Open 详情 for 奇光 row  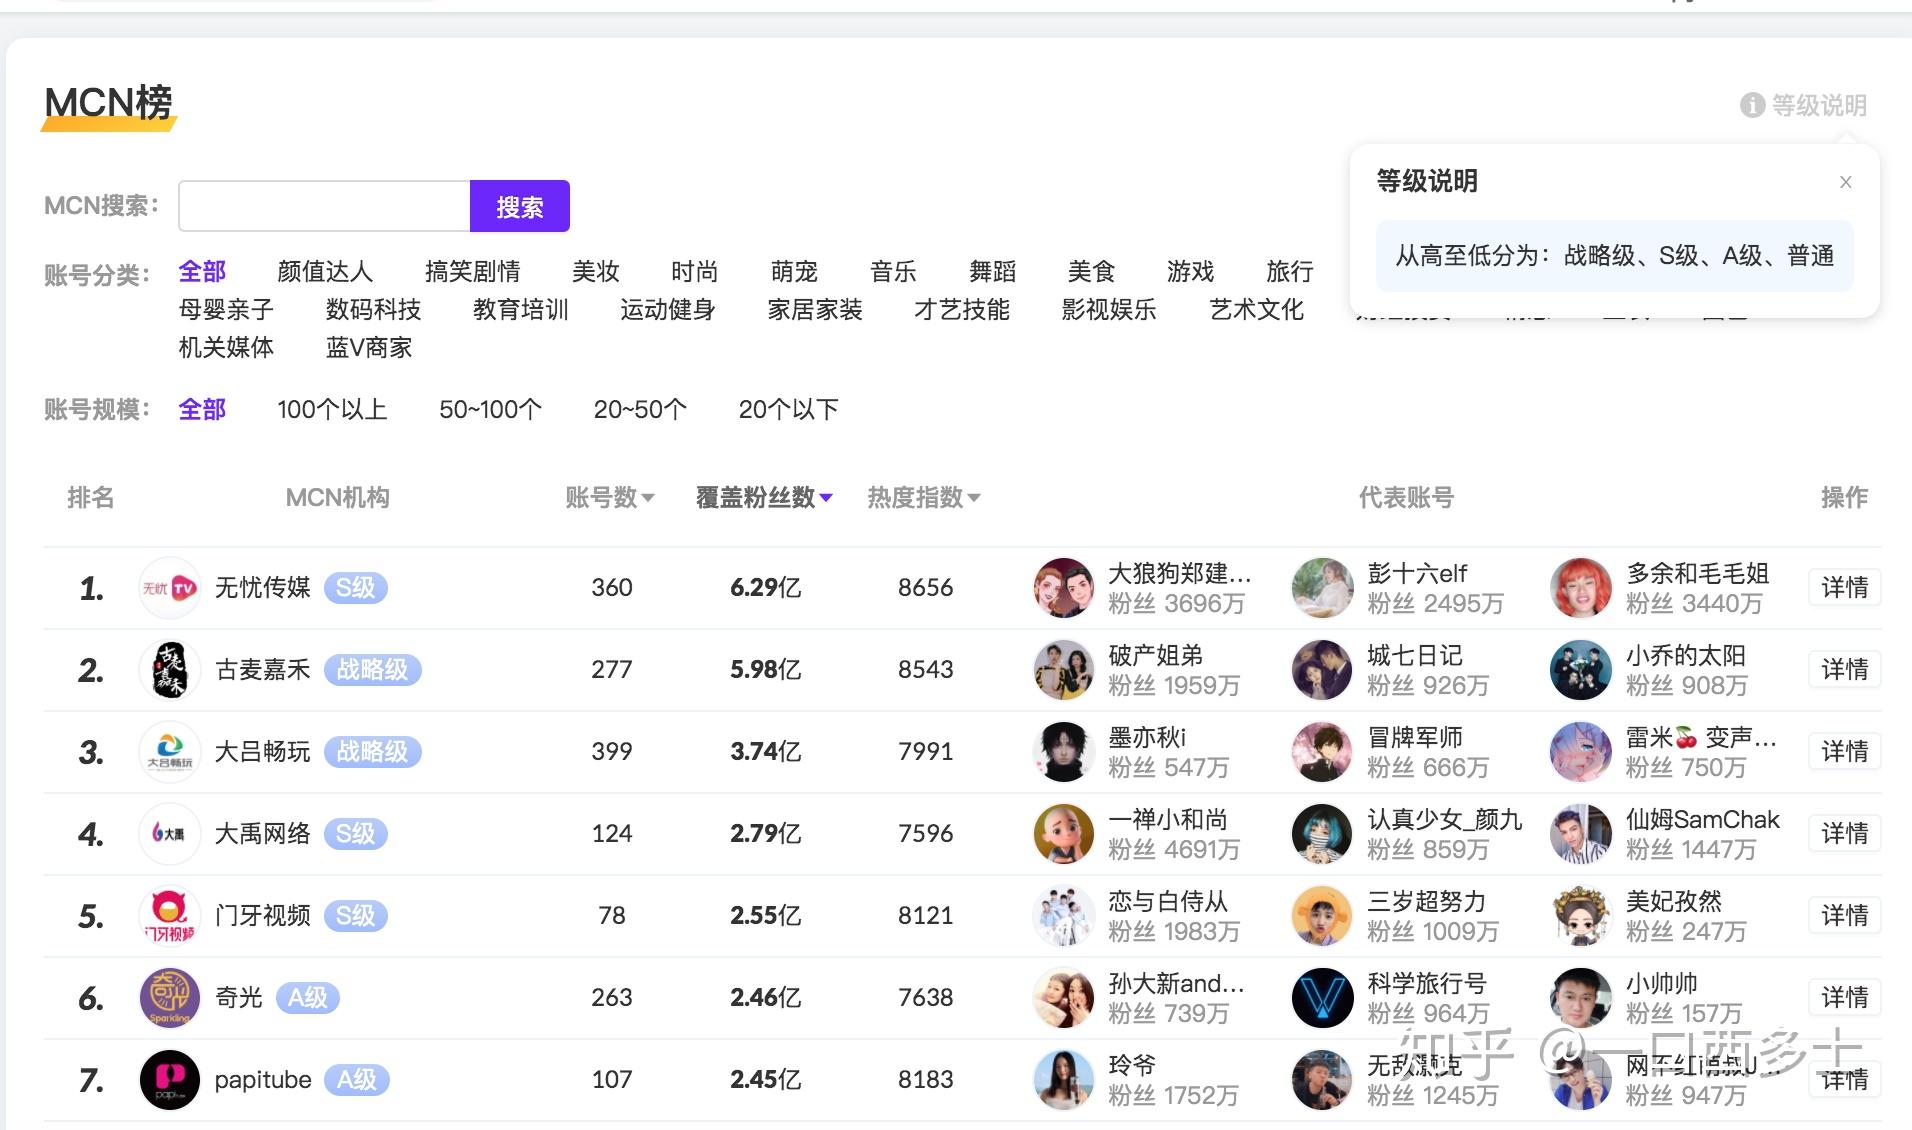coord(1844,997)
